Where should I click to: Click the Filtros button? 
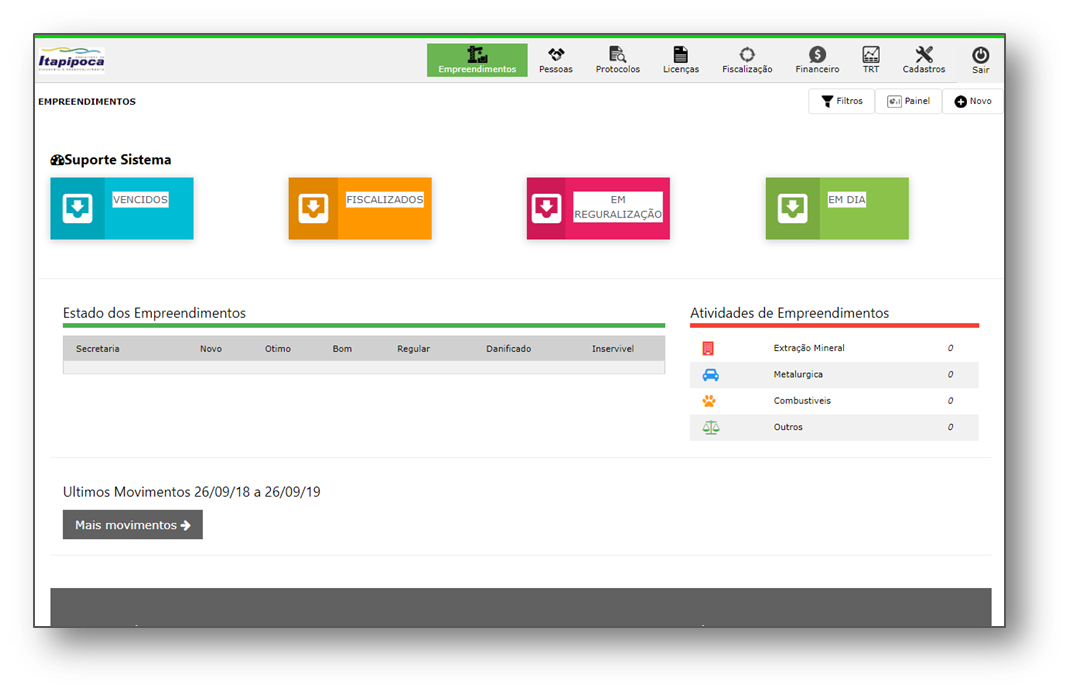[x=841, y=101]
